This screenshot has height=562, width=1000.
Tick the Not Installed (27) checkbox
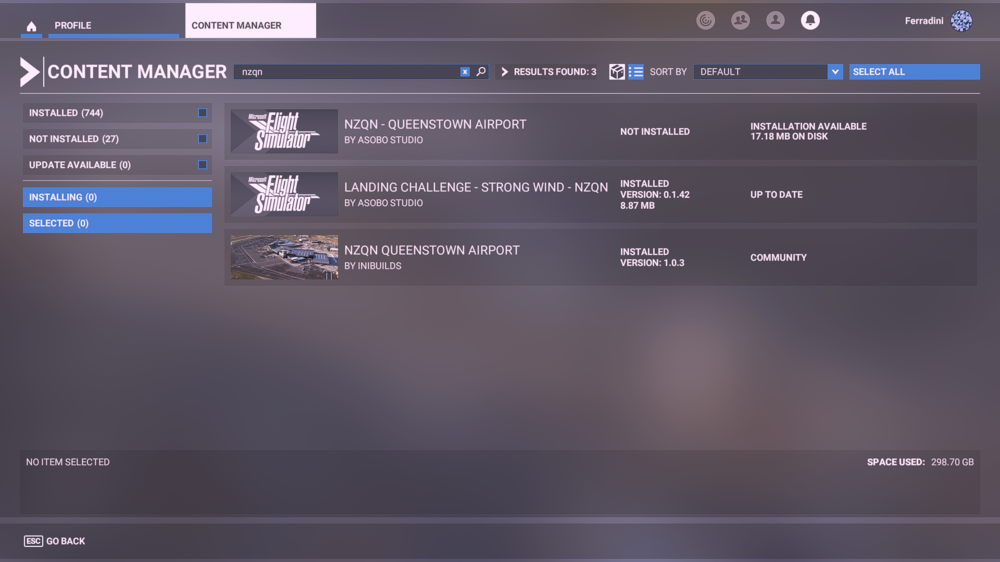pyautogui.click(x=202, y=138)
